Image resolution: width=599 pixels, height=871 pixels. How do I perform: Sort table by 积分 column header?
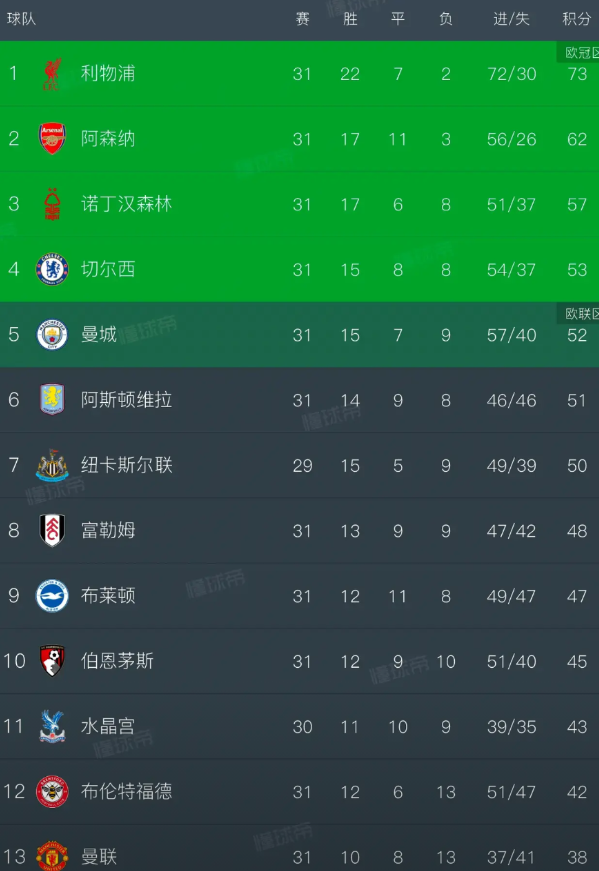click(x=576, y=19)
